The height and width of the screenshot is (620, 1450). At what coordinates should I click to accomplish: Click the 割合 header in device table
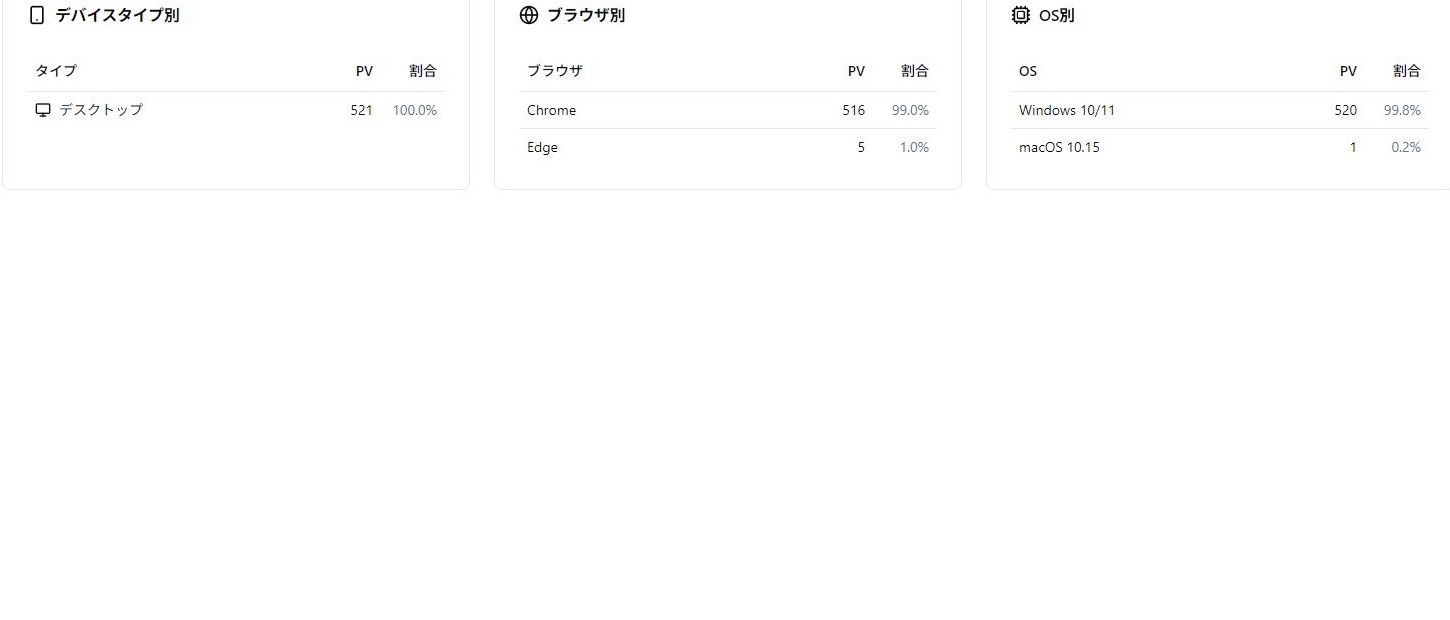click(x=423, y=71)
